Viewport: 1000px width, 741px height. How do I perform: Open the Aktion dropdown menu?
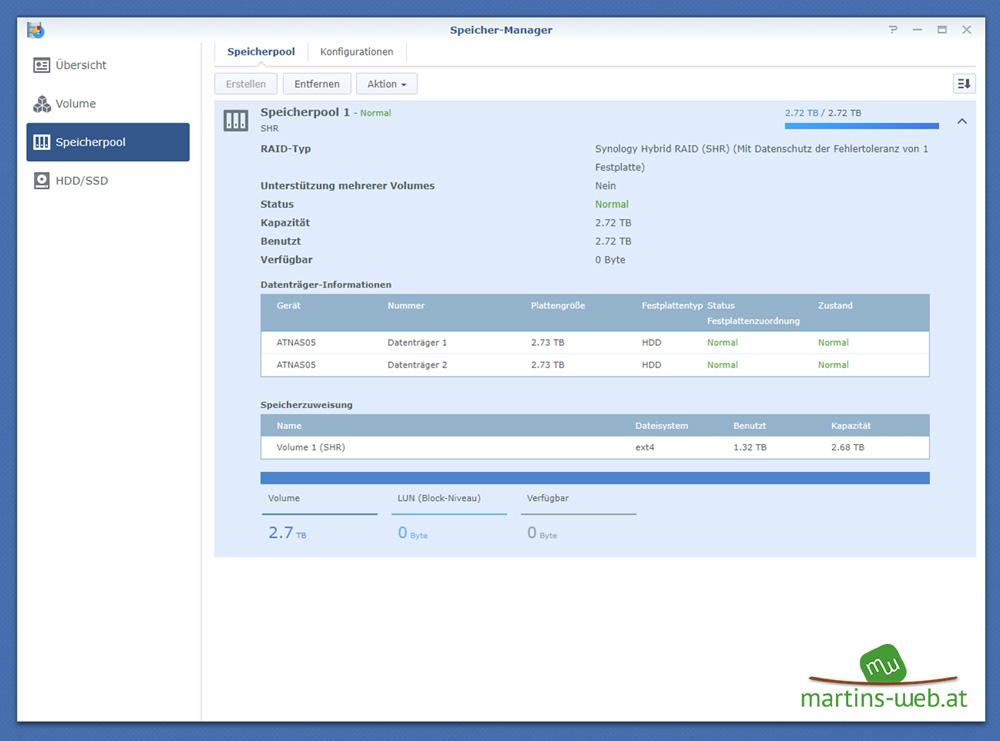coord(386,84)
